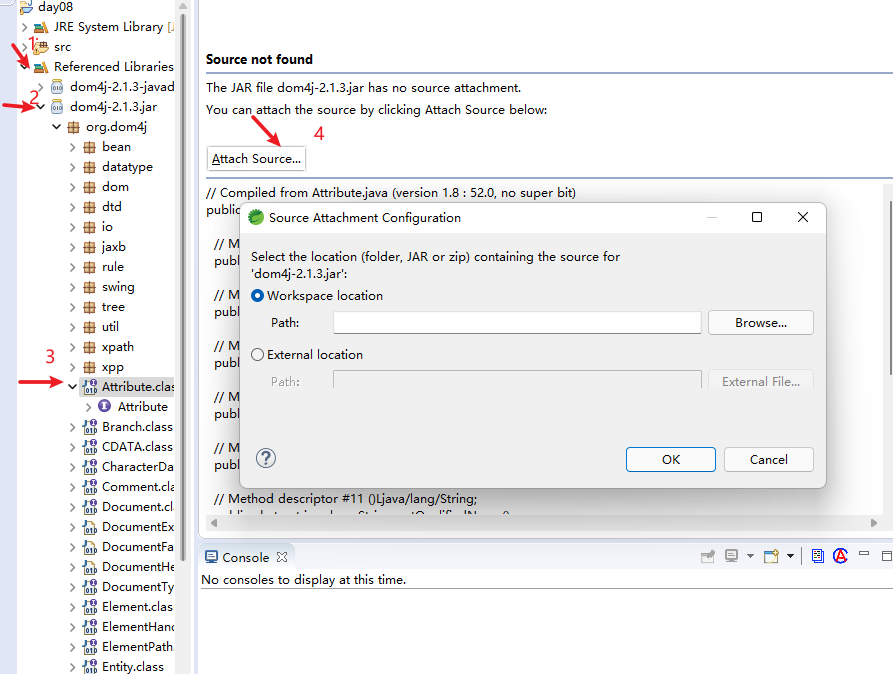Click the editor horizontal scrollbar left arrow
Viewport: 893px width, 674px height.
(214, 522)
